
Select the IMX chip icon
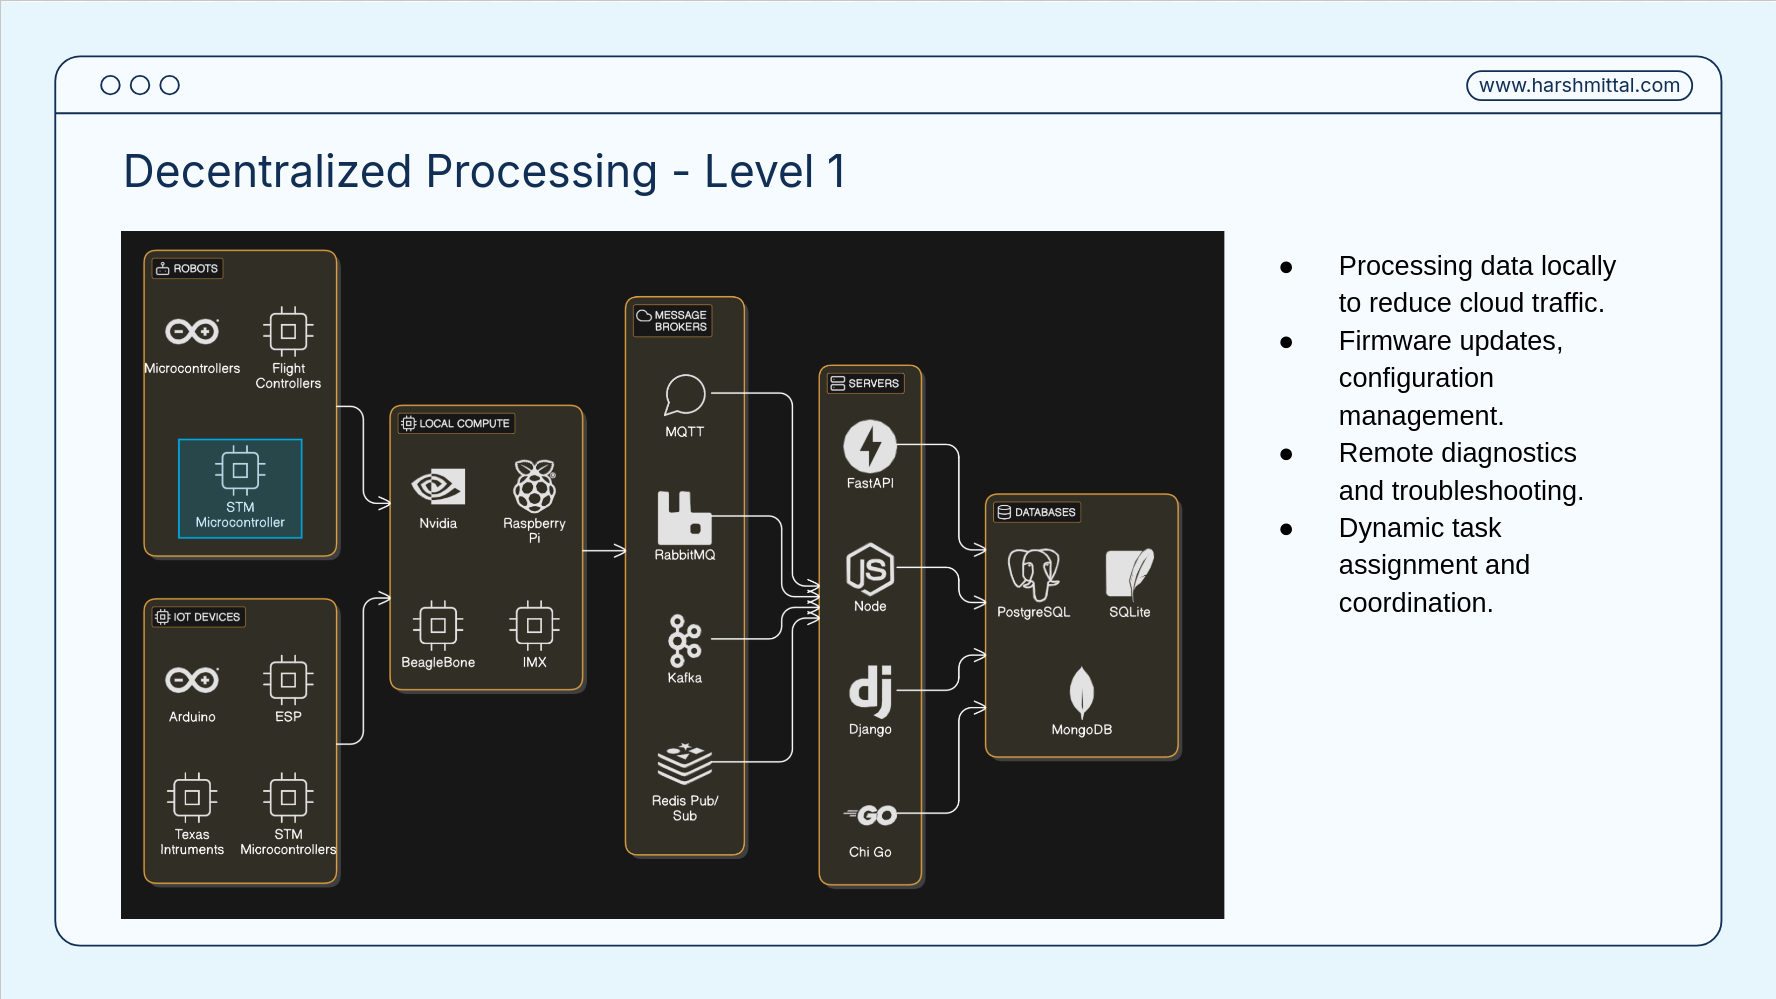tap(534, 625)
